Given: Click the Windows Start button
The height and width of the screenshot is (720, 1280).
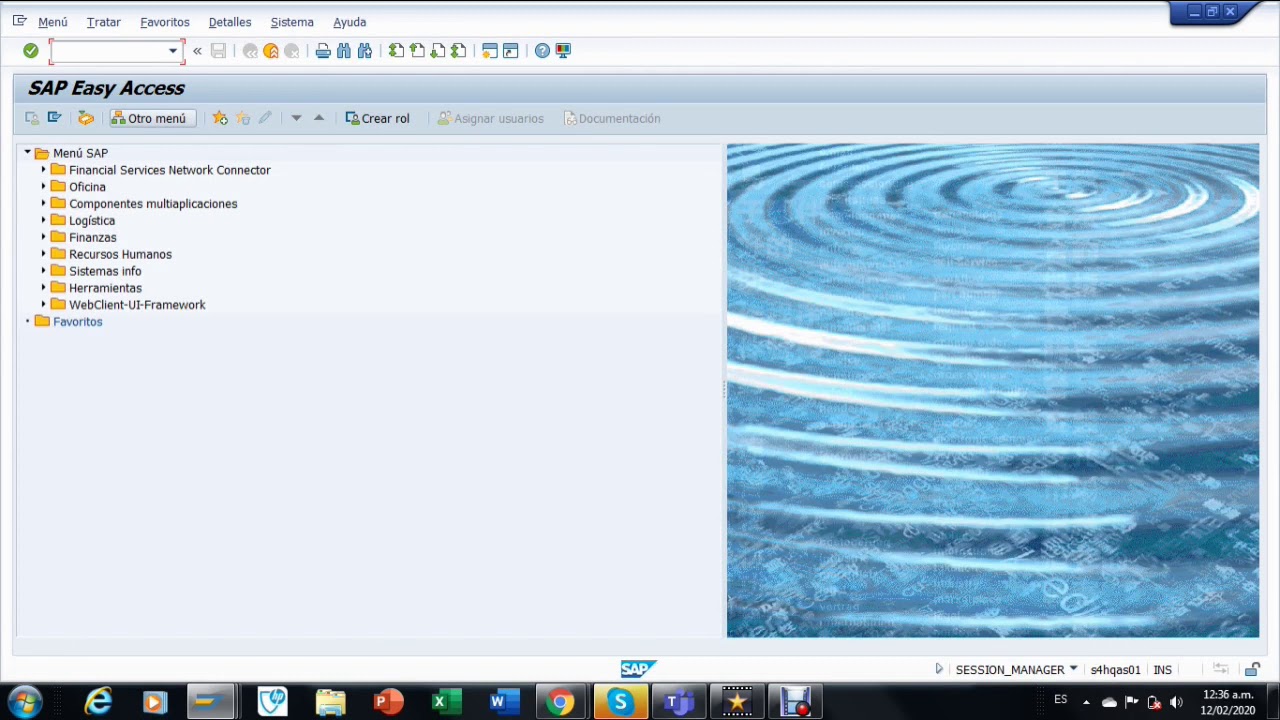Looking at the screenshot, I should (25, 702).
